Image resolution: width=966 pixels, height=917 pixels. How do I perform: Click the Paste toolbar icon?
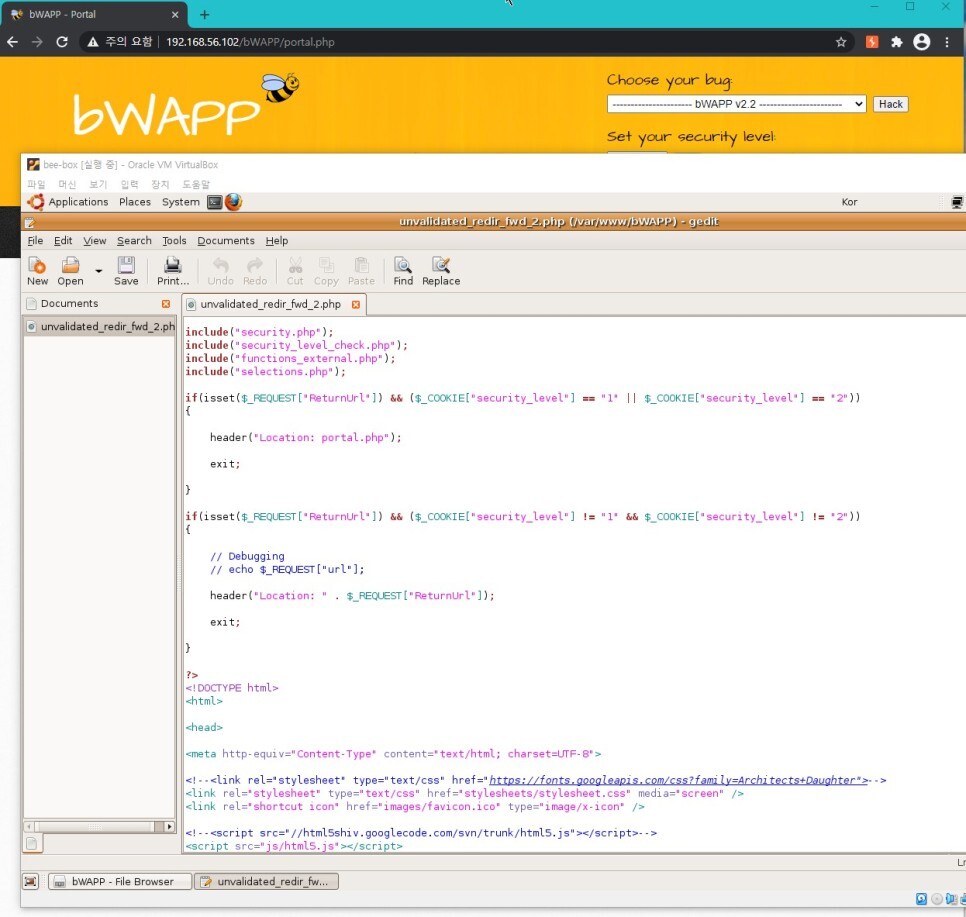coord(361,271)
